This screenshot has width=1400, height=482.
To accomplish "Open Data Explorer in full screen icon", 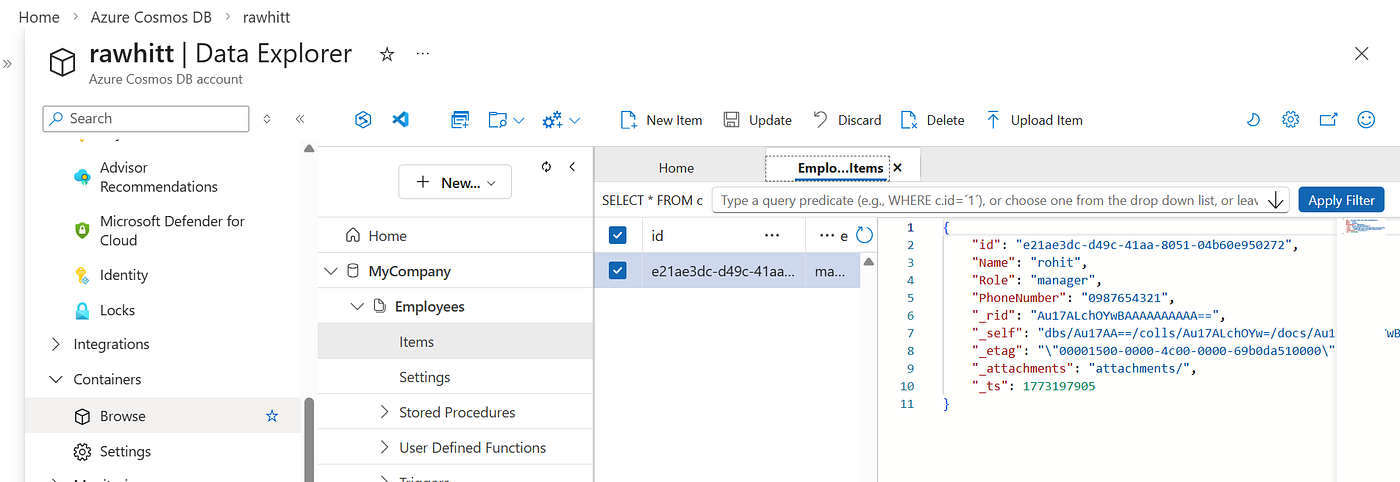I will tap(1328, 120).
